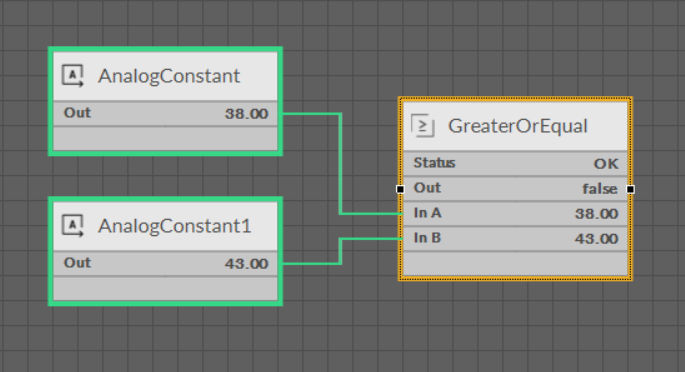Select the left black resize handle
The width and height of the screenshot is (685, 372).
pos(400,189)
